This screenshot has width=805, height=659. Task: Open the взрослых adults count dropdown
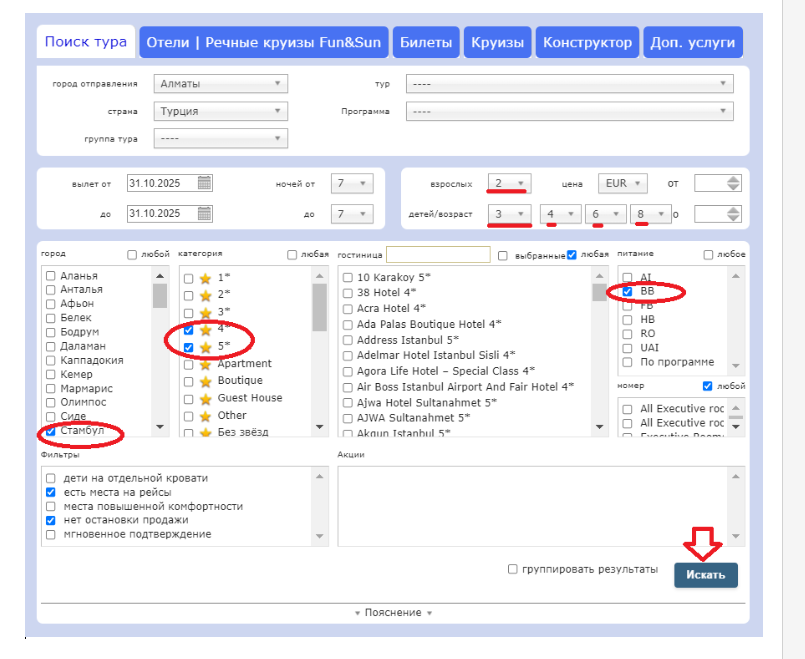coord(508,183)
